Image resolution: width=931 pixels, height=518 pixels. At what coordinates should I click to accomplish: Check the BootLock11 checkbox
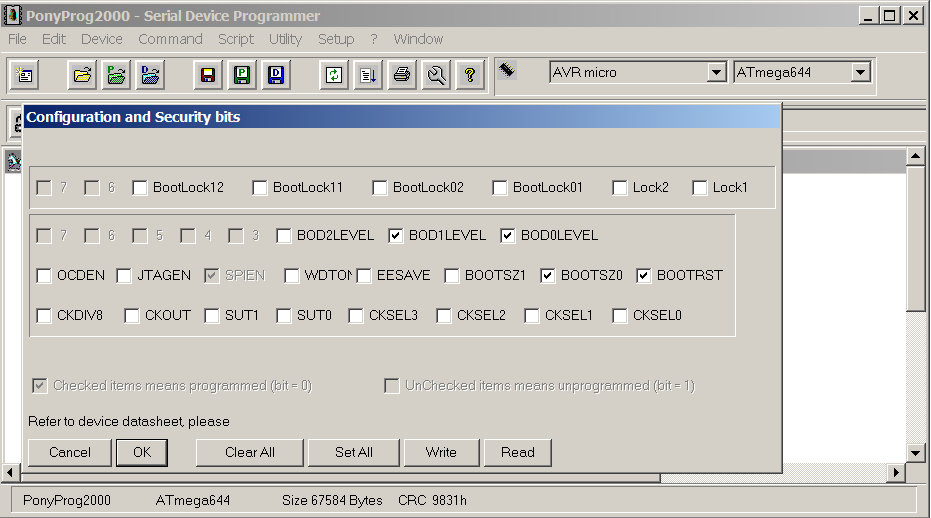tap(259, 188)
